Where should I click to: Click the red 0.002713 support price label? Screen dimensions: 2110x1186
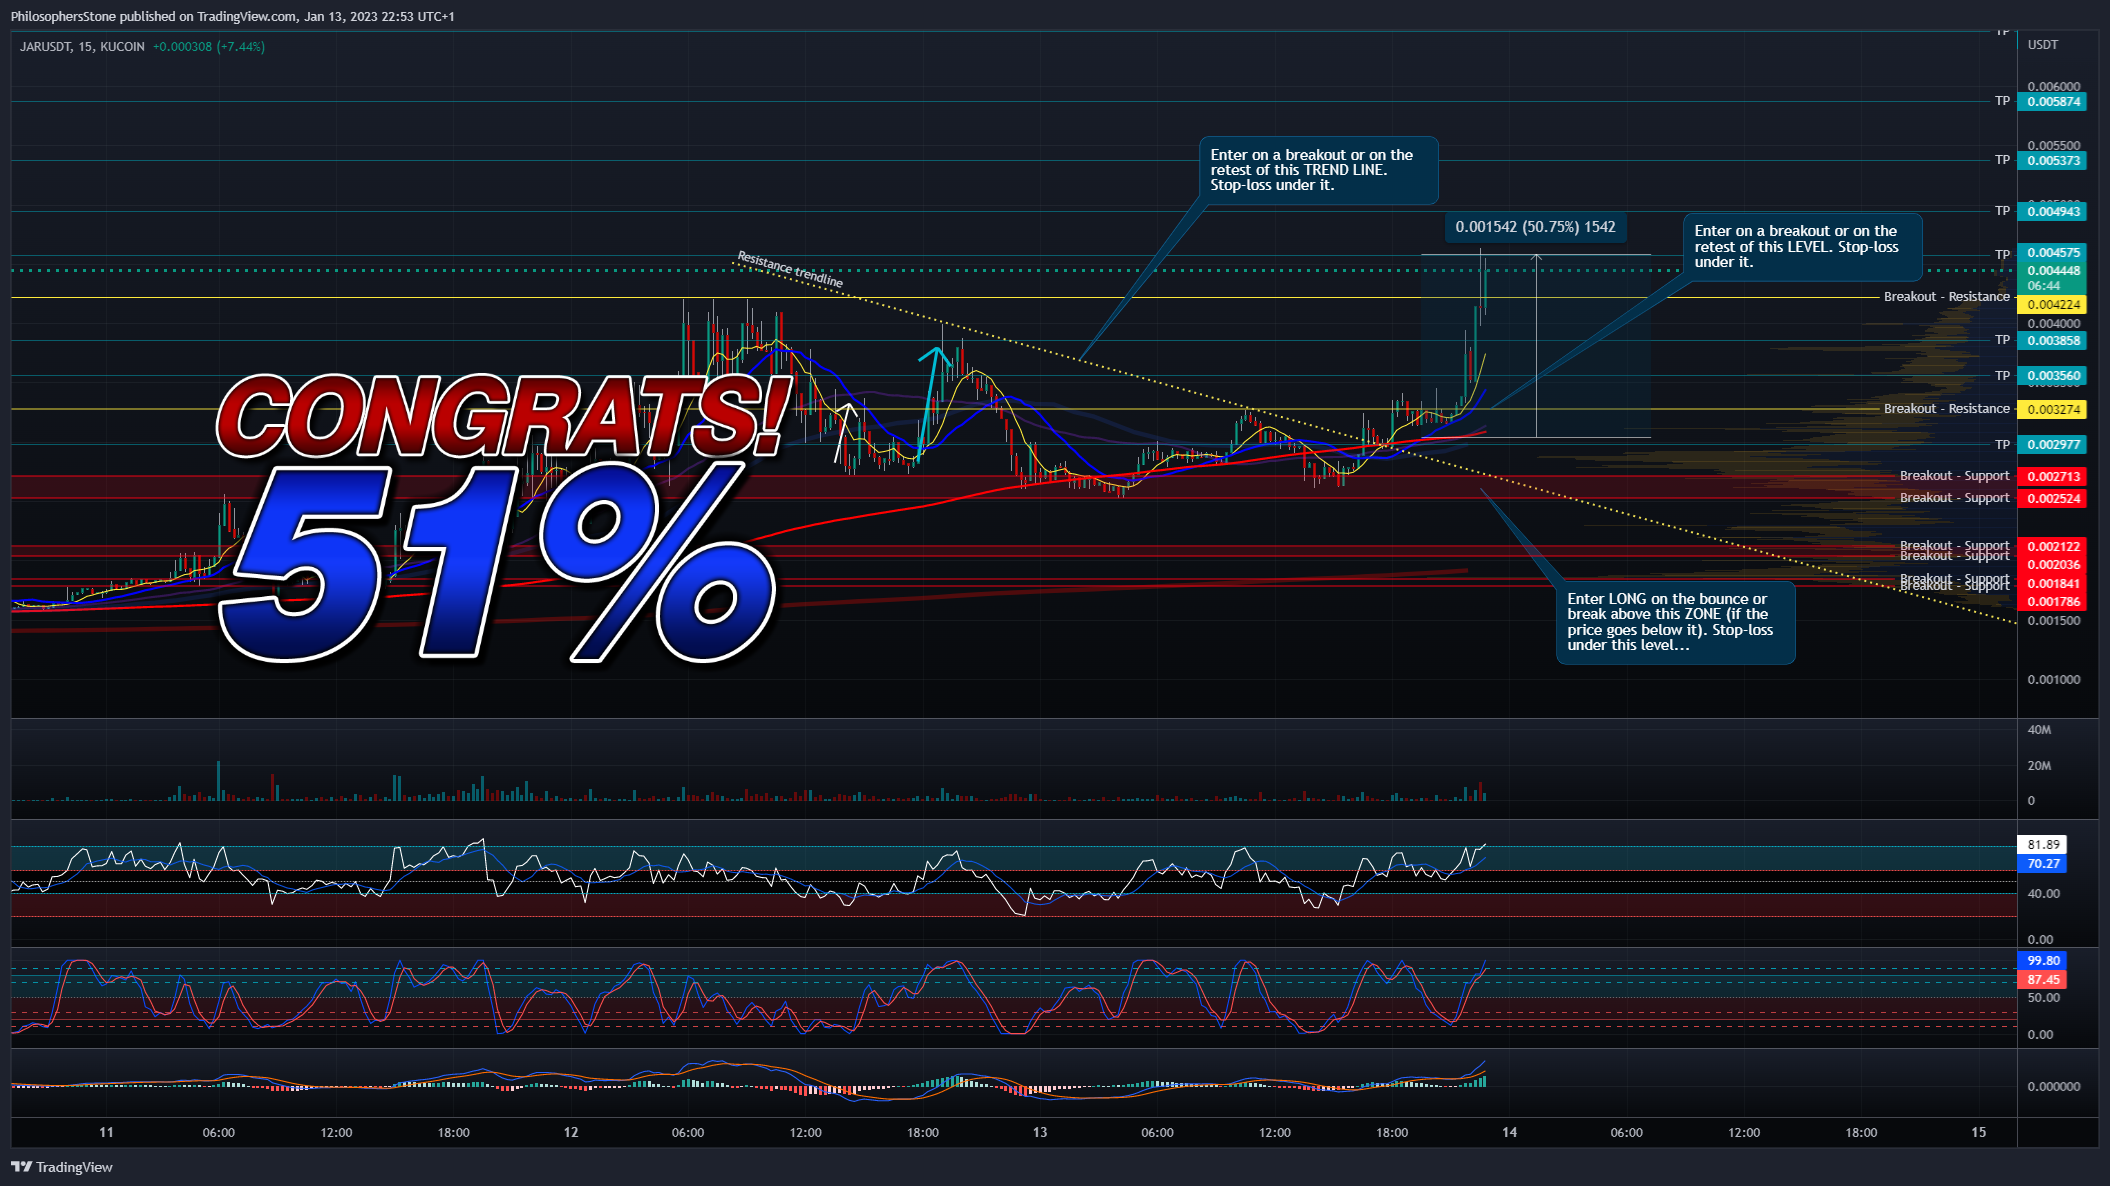pos(2052,477)
